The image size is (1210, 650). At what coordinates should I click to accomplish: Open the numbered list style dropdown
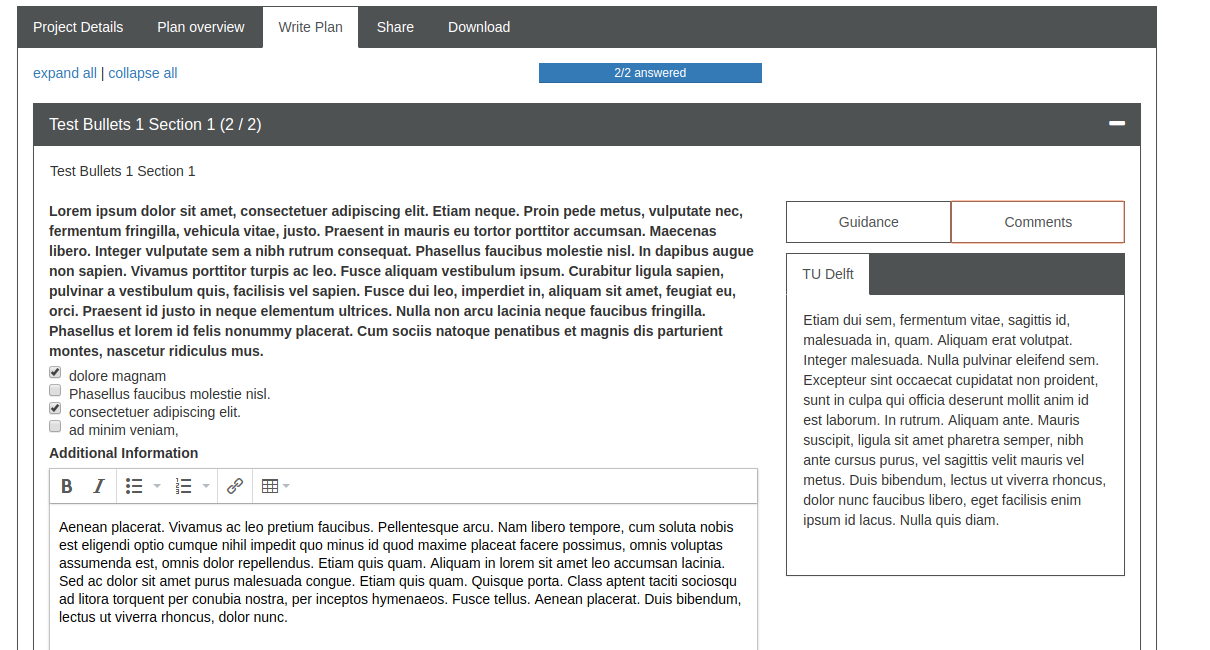208,486
